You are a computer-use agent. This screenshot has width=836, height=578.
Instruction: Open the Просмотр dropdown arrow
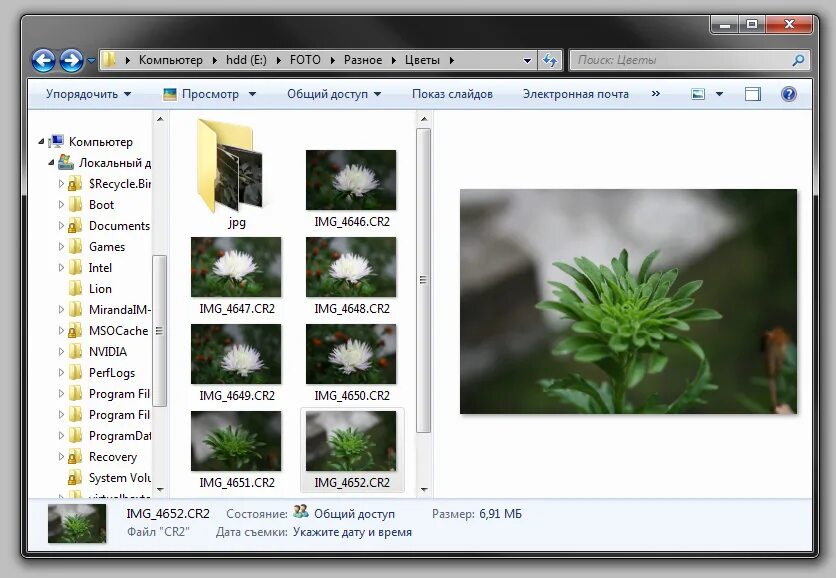click(252, 94)
